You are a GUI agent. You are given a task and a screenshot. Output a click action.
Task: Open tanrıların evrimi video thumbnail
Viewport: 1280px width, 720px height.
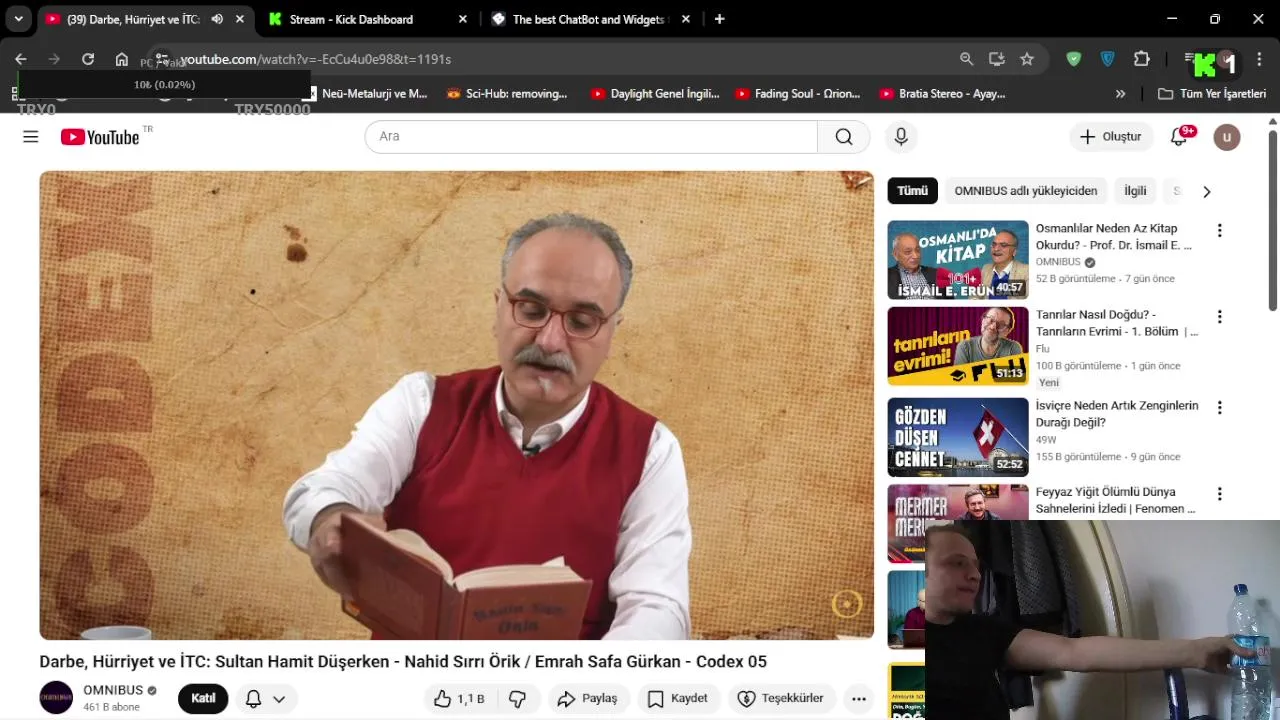pyautogui.click(x=958, y=346)
